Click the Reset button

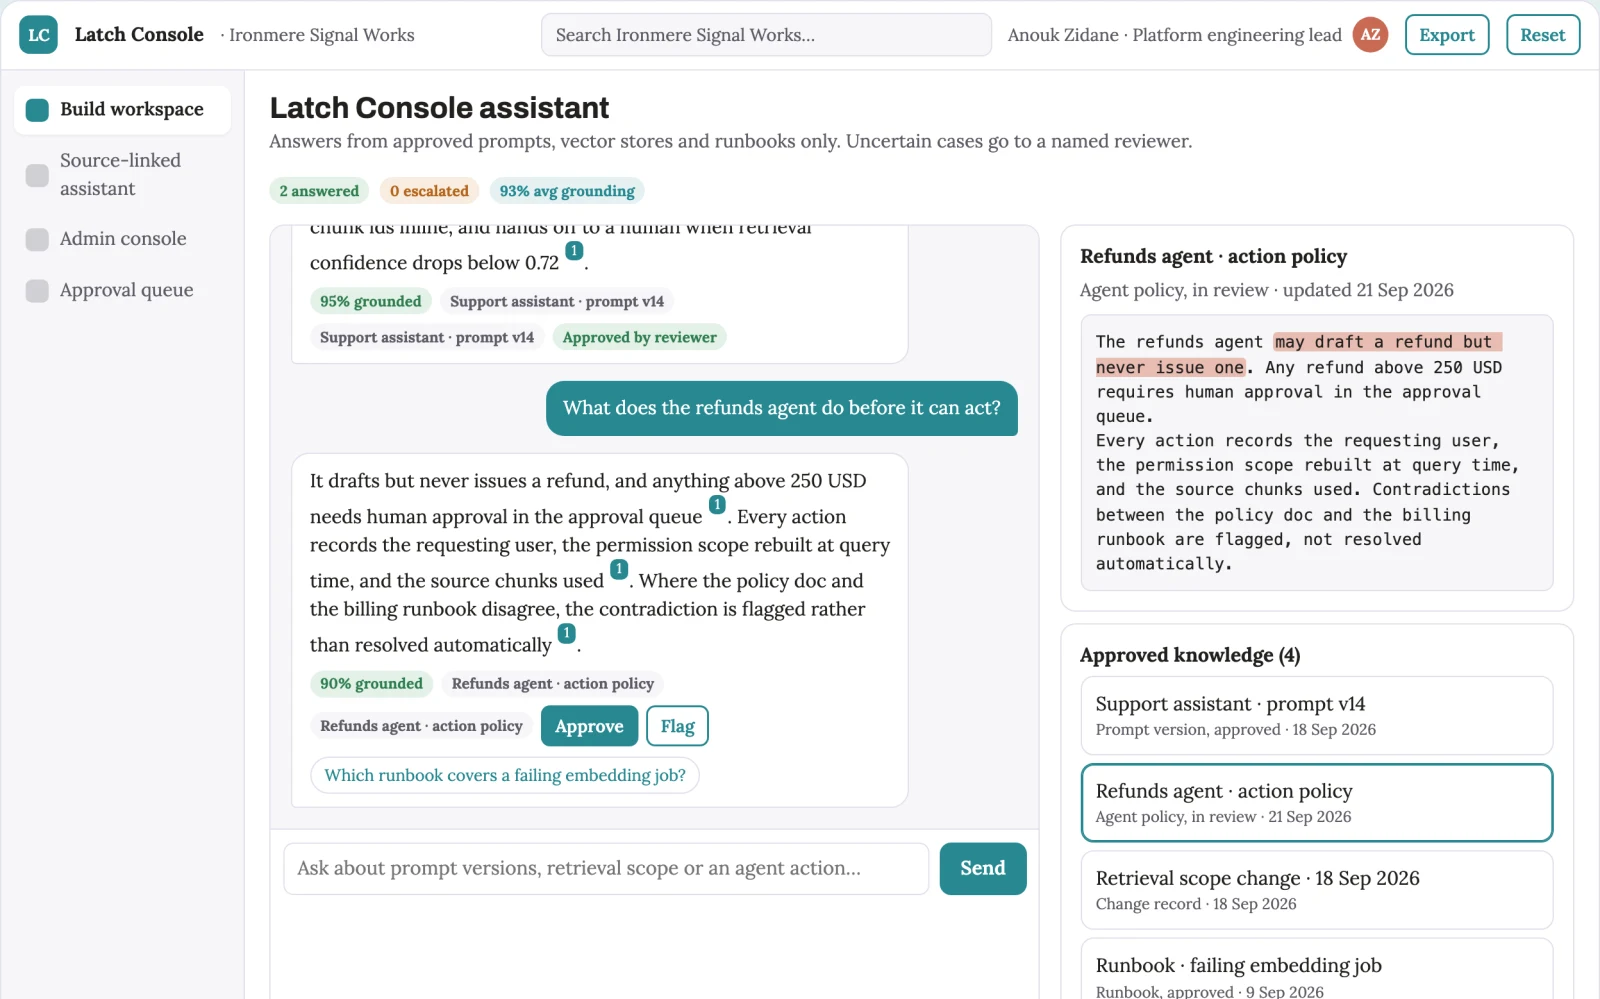(1543, 35)
